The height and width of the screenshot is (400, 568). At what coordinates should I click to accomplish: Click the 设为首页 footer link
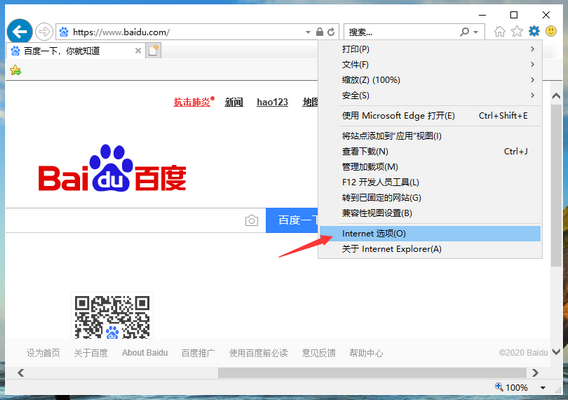click(43, 353)
